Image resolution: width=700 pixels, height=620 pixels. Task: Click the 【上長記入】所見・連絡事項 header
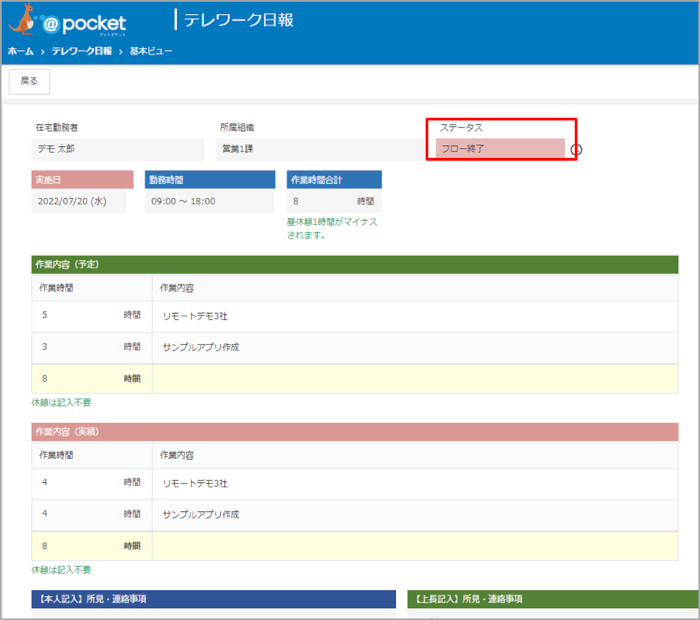tap(553, 599)
